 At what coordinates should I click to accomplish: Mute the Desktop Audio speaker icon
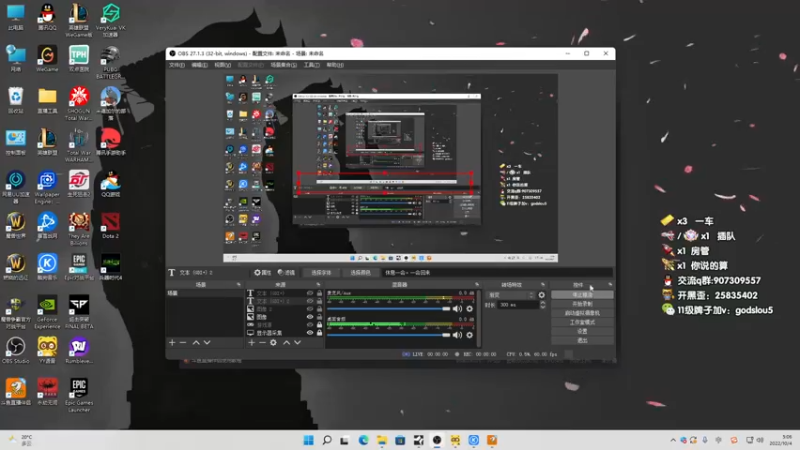tap(458, 335)
